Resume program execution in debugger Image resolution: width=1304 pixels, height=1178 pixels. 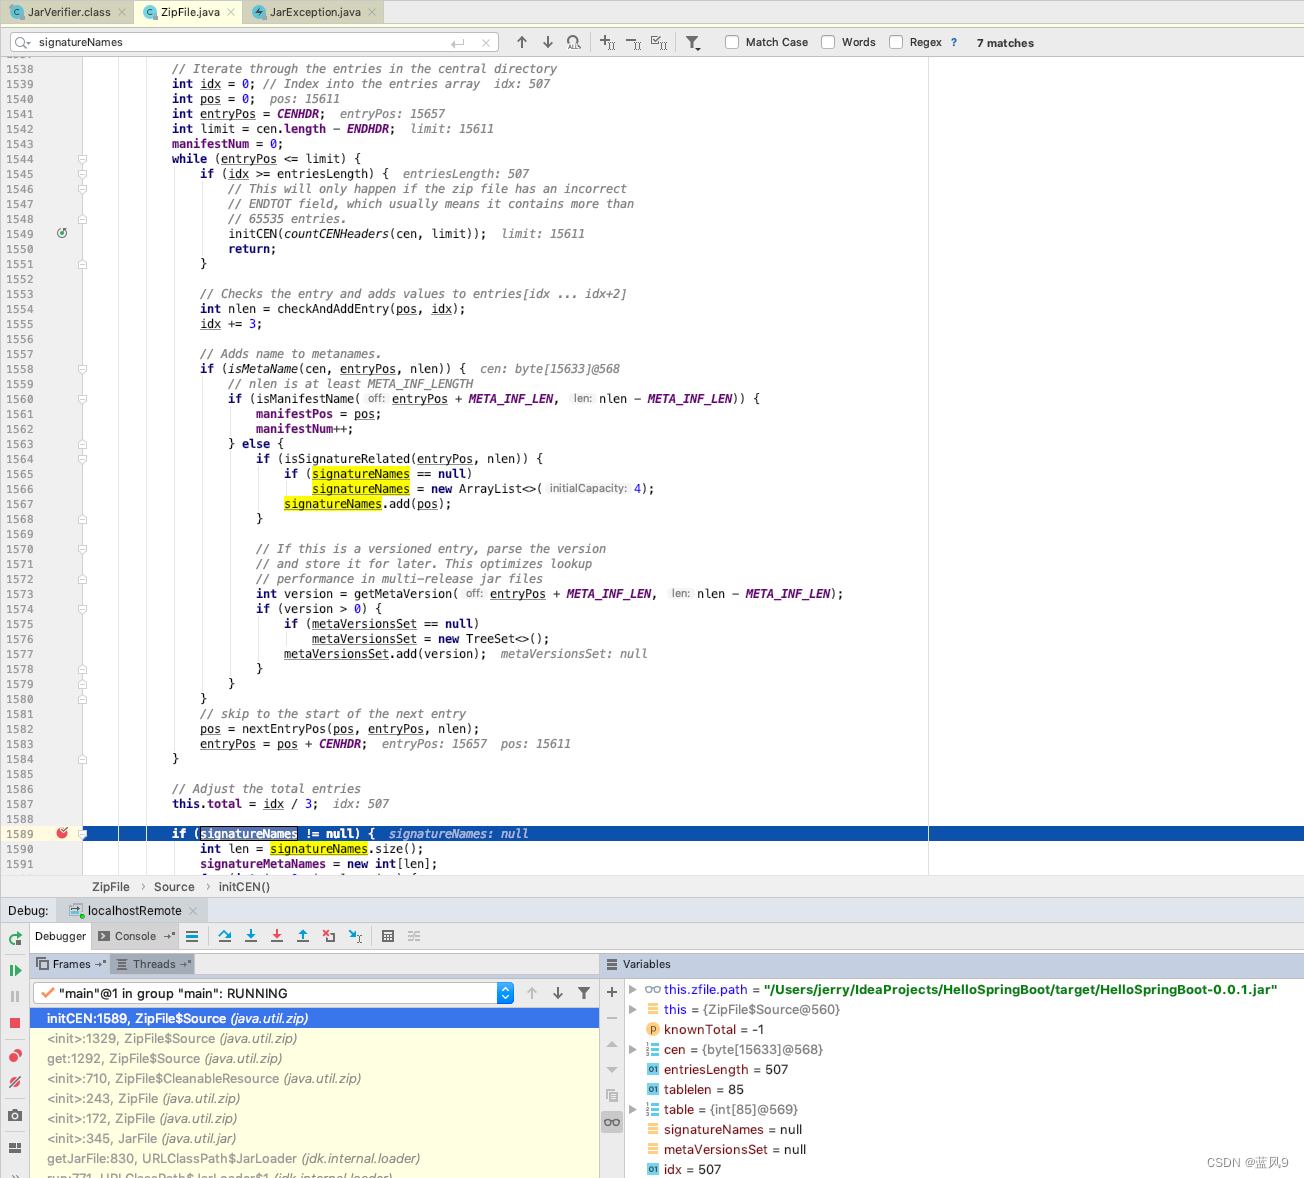tap(15, 970)
